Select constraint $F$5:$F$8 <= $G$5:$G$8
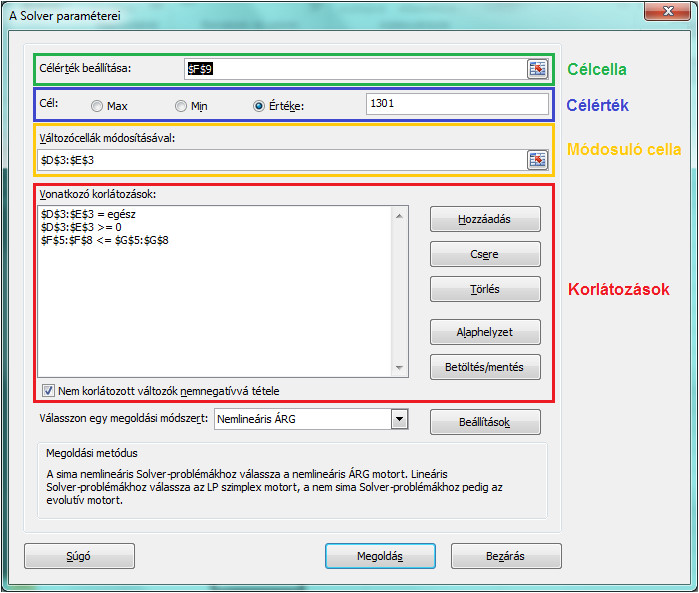This screenshot has height=593, width=699. tap(105, 240)
